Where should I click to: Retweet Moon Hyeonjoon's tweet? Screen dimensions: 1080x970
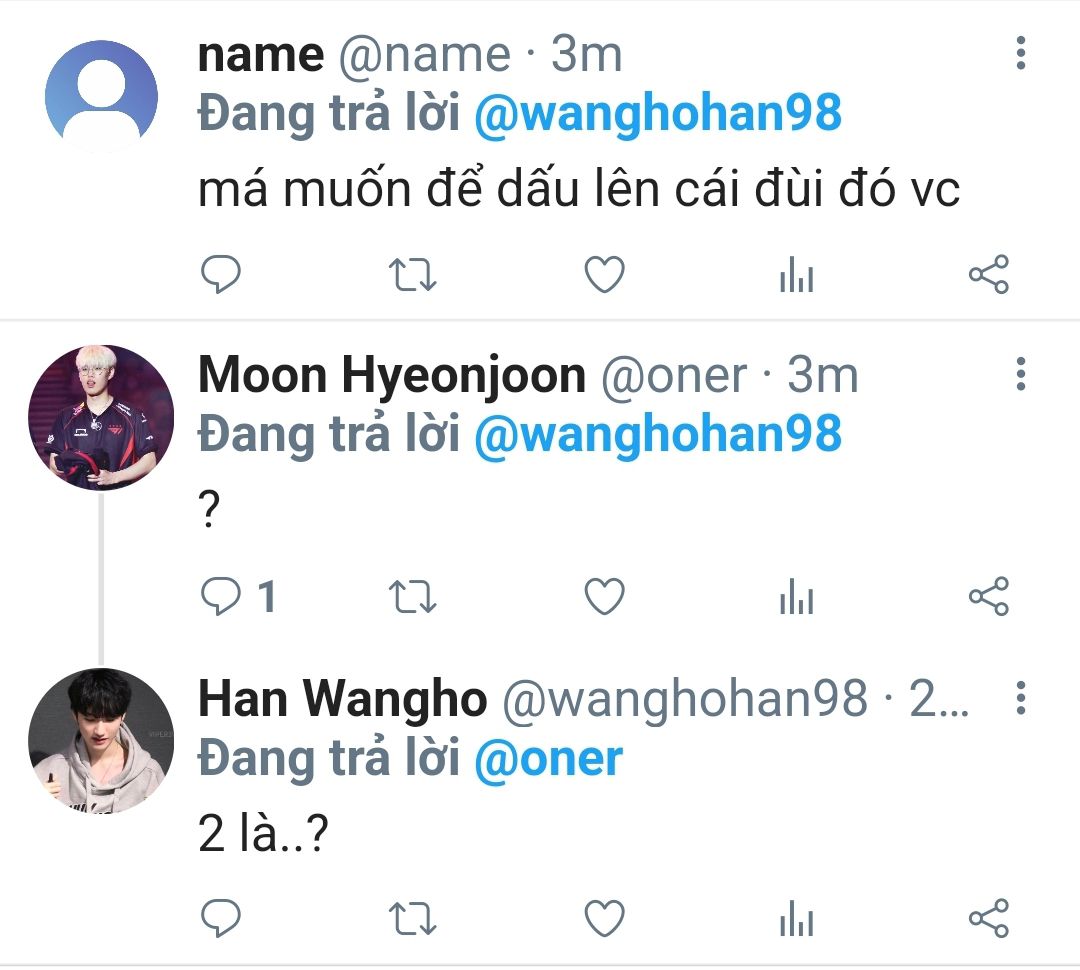411,598
